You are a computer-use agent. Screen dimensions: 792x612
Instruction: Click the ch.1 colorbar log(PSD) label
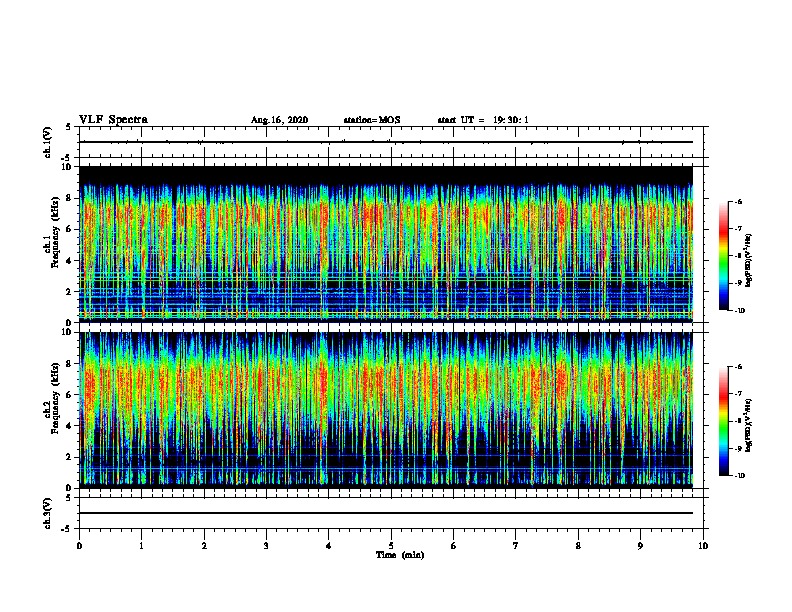pos(749,261)
